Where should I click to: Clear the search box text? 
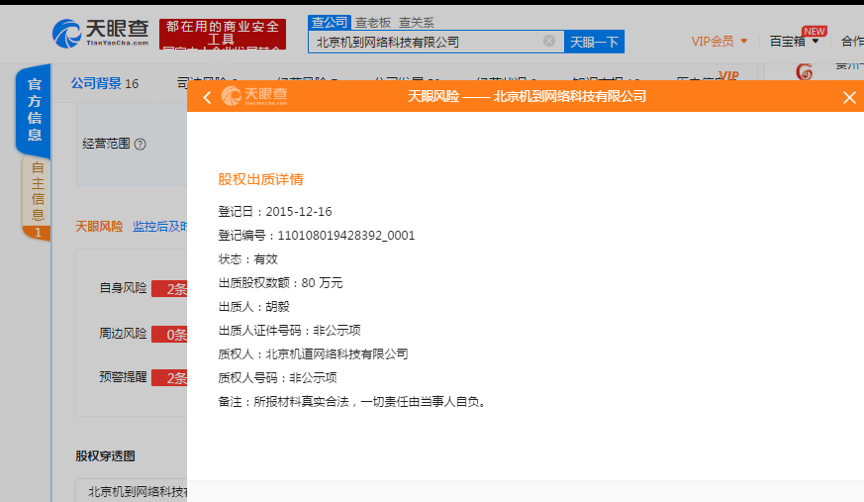point(549,41)
